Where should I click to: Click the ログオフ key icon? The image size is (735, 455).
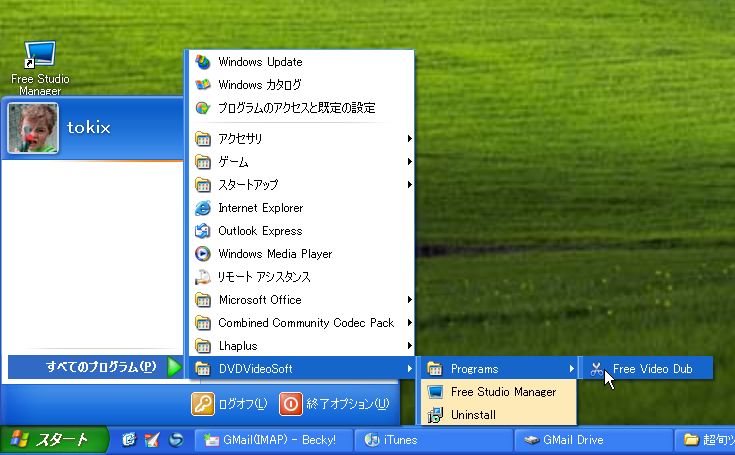203,404
